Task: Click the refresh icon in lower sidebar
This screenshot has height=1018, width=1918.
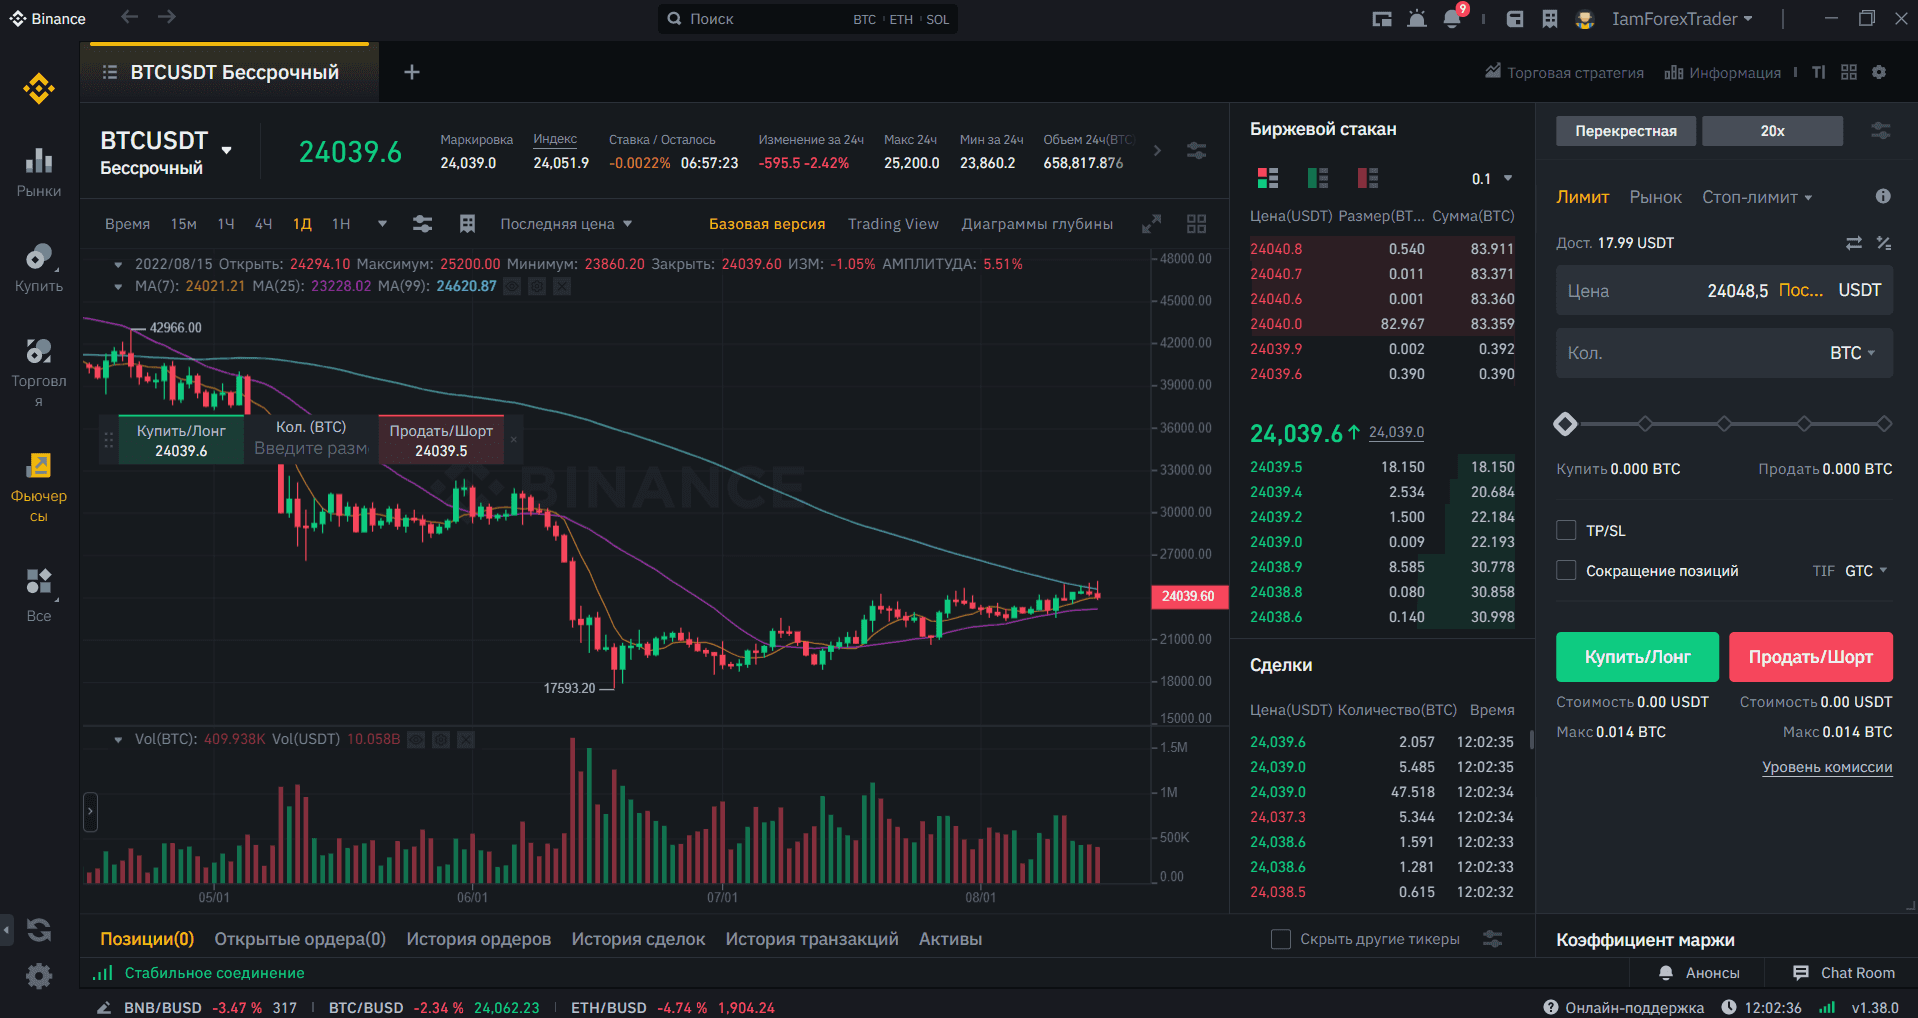Action: point(39,930)
